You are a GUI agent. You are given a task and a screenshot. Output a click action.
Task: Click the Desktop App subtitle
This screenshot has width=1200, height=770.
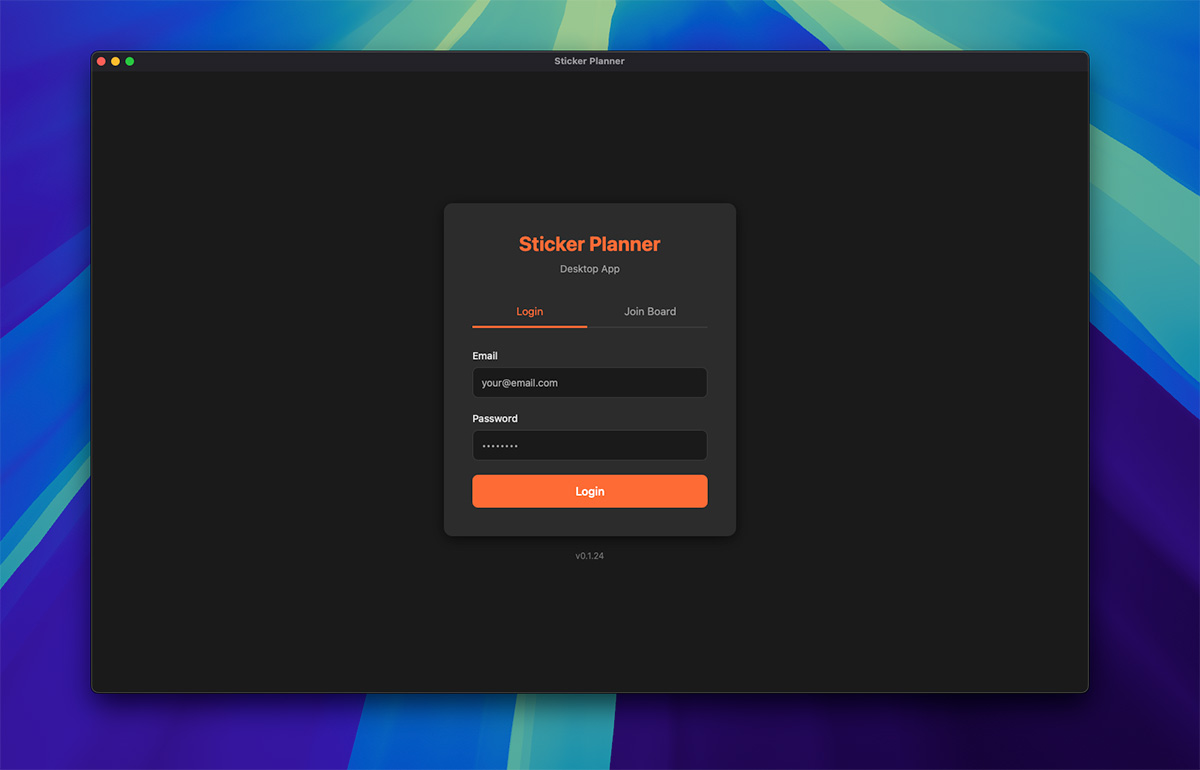[x=589, y=268]
